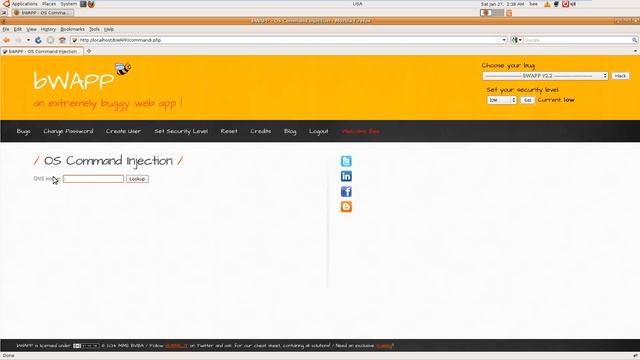Click the Hack button
The height and width of the screenshot is (360, 640).
click(x=620, y=76)
